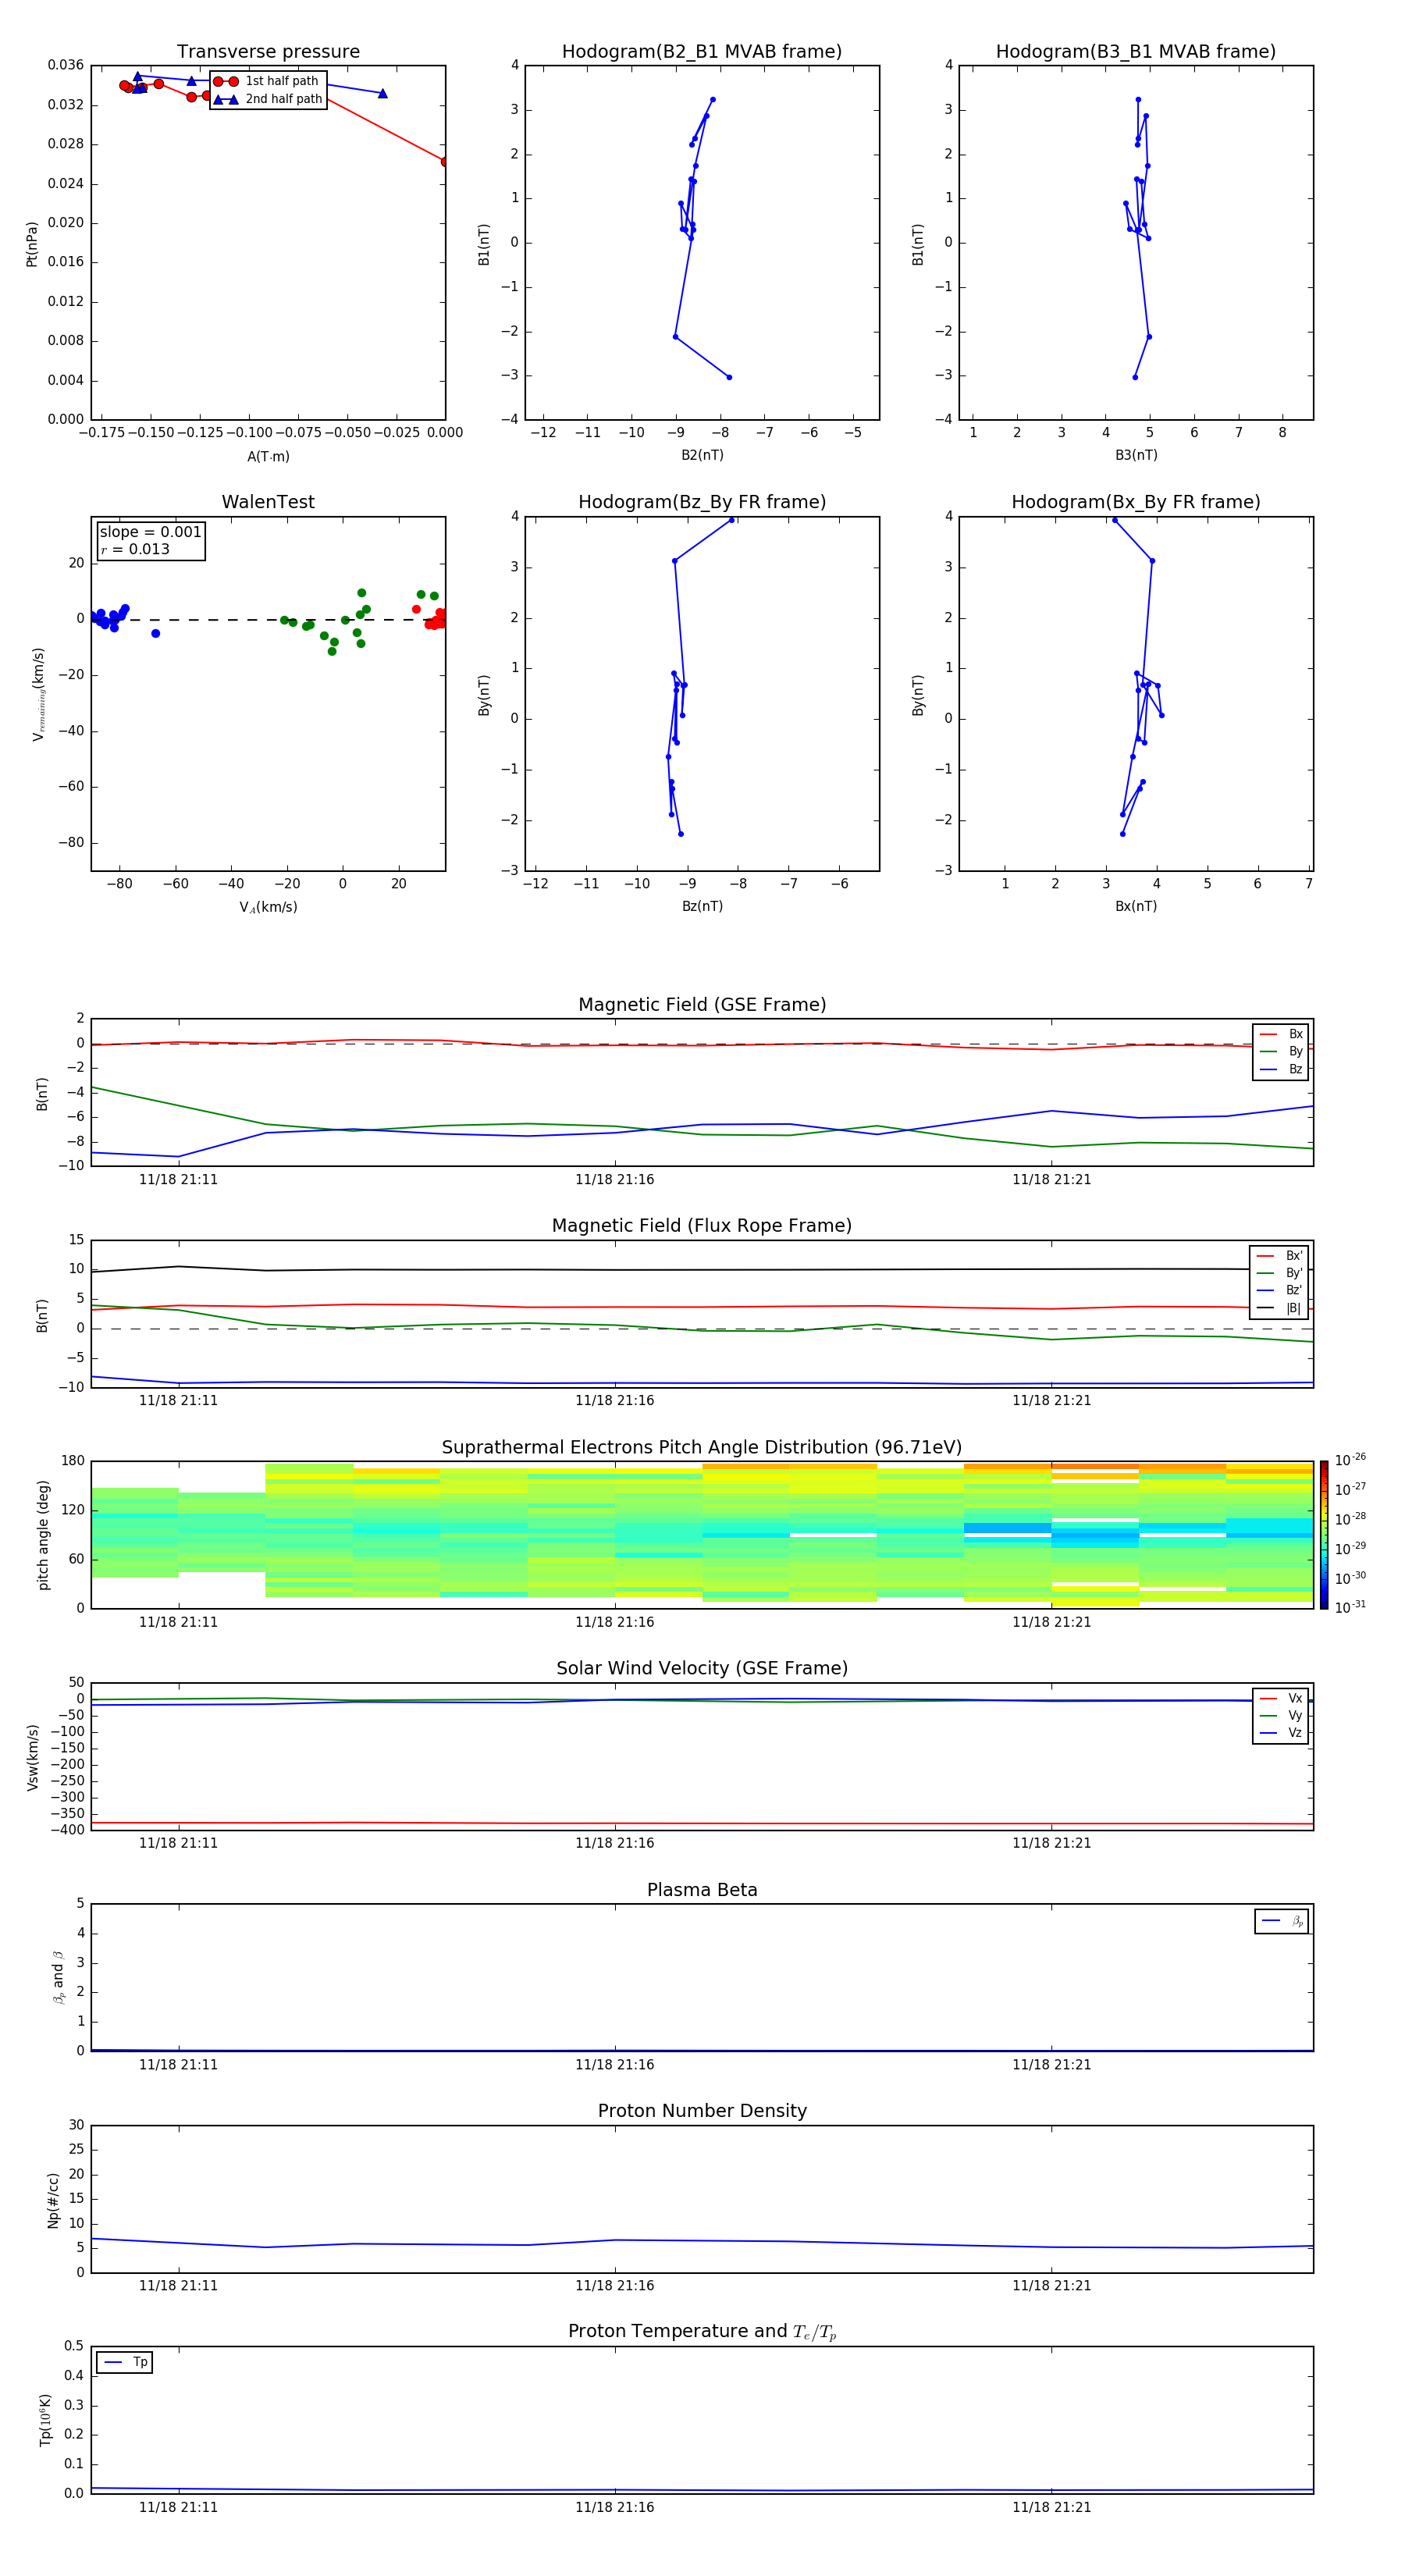Click the Bx legend entry in GSE magnetic field
The image size is (1405, 2576).
[x=1281, y=1034]
